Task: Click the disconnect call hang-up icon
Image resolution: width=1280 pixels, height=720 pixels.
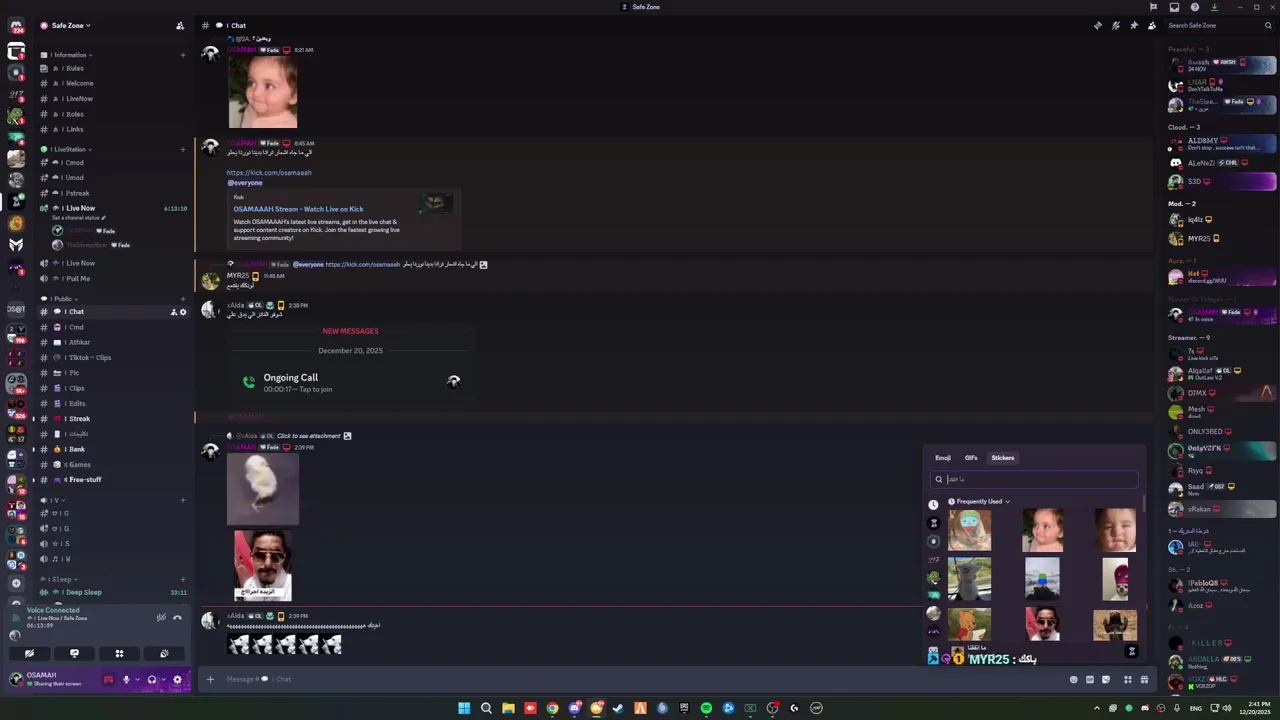Action: coord(177,618)
